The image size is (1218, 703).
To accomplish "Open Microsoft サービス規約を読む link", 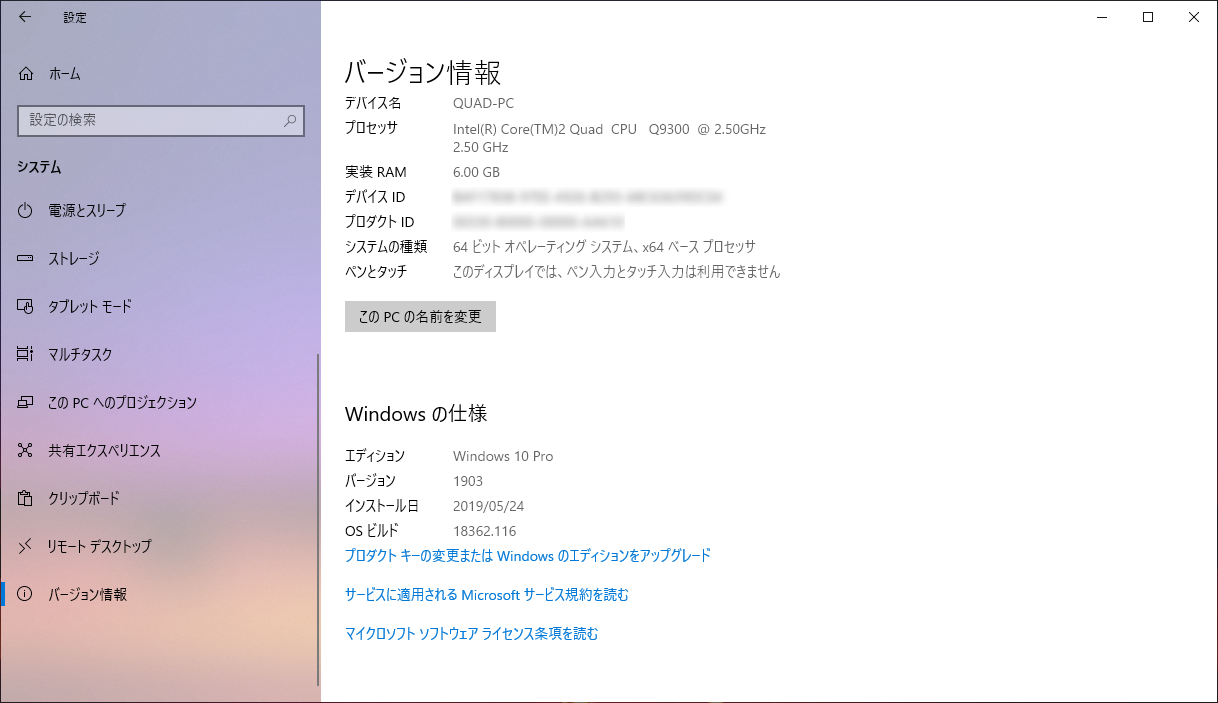I will point(486,595).
